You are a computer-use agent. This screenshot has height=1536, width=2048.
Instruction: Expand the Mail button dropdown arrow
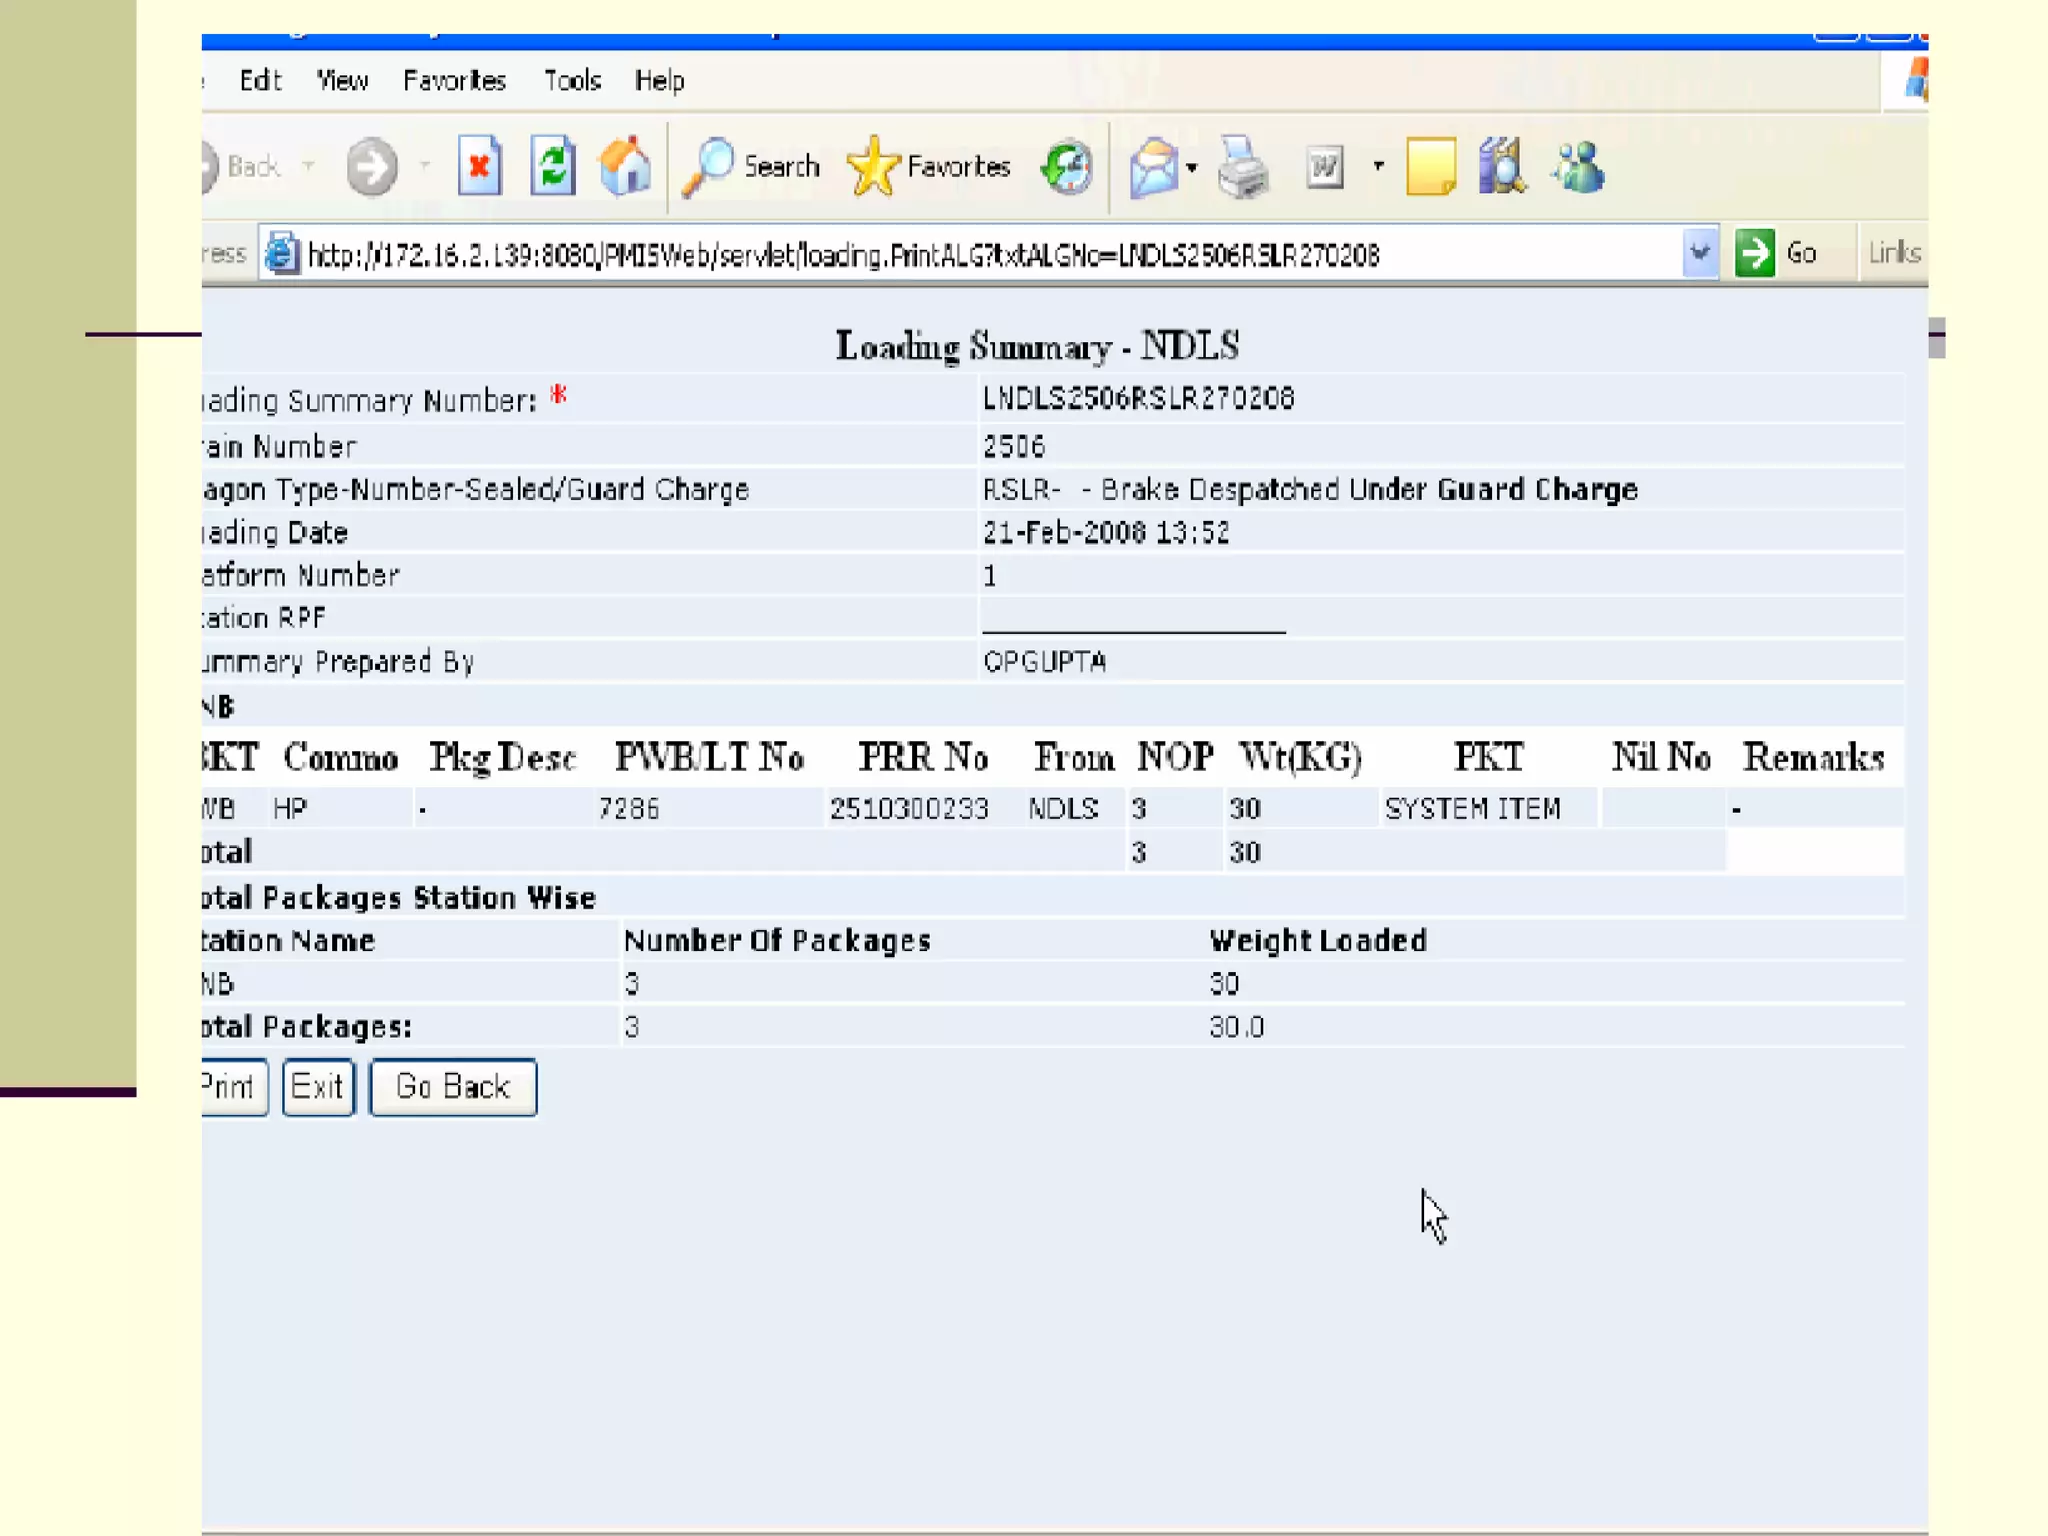1192,167
